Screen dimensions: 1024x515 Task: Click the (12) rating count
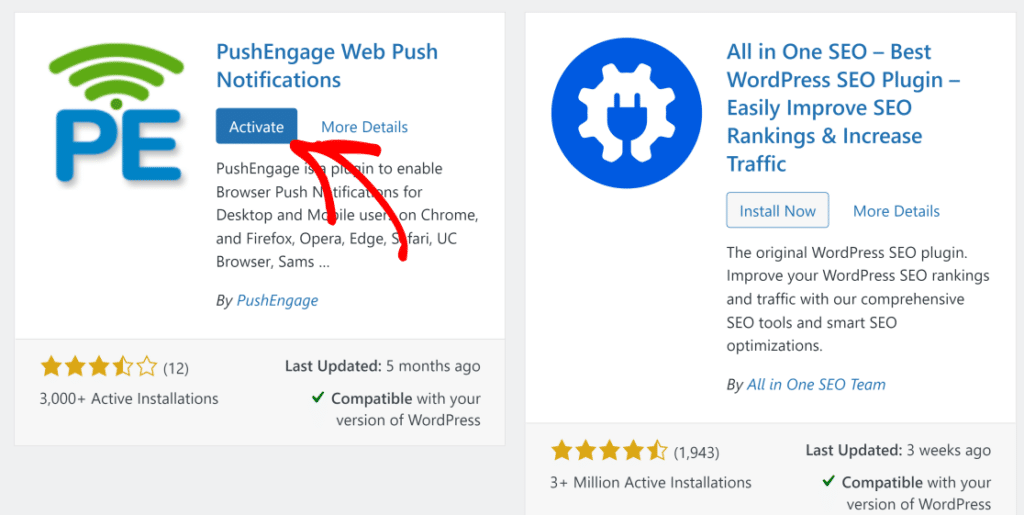[176, 367]
